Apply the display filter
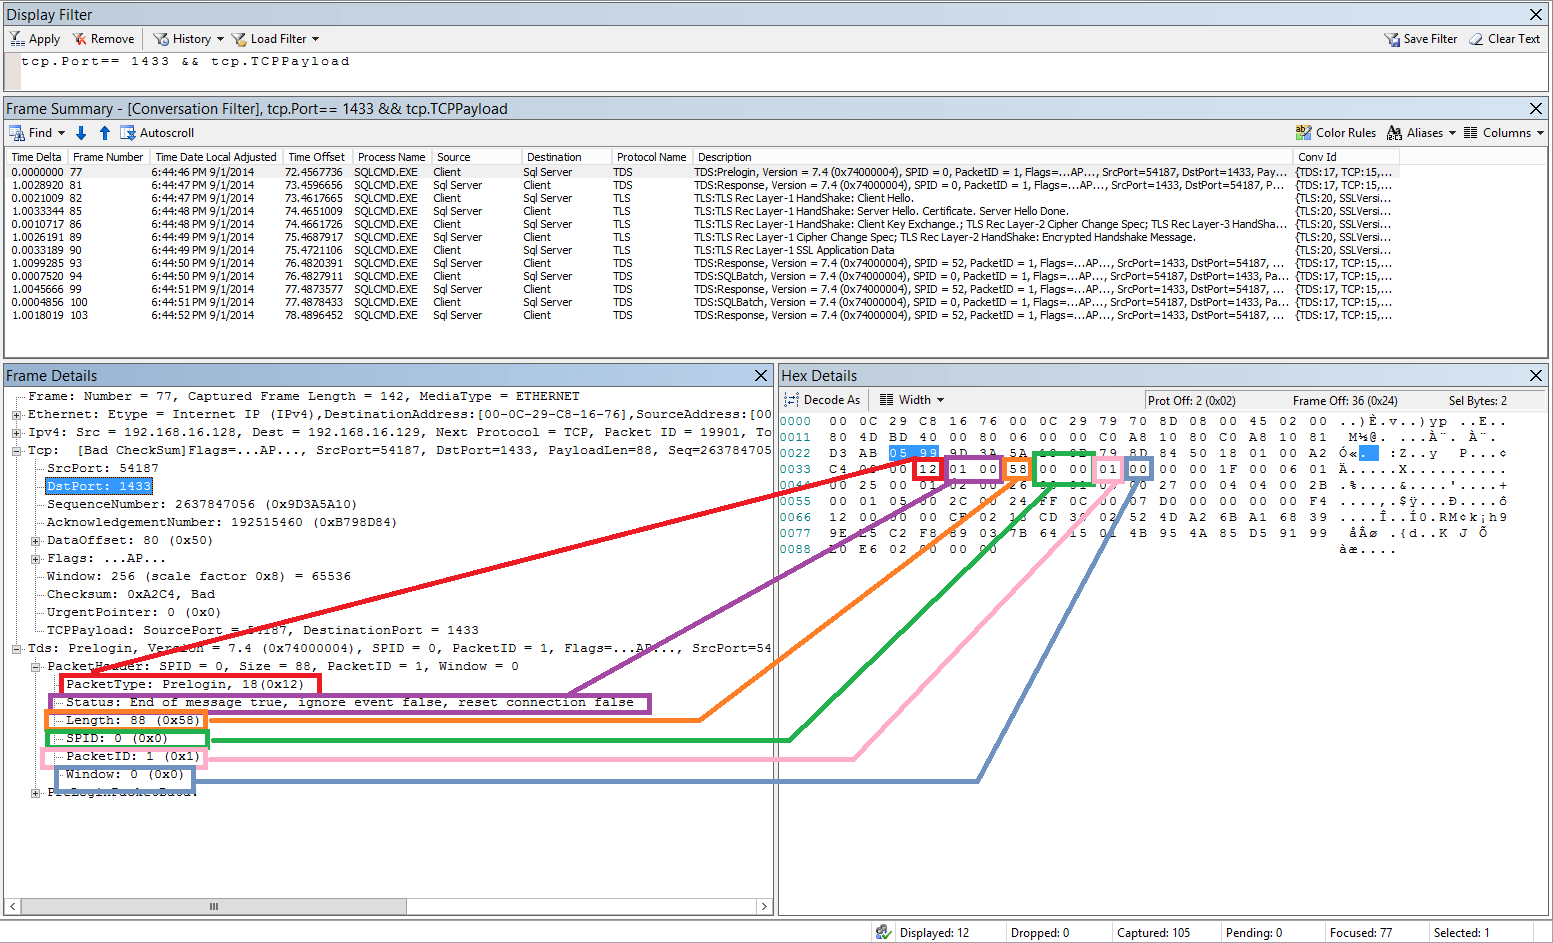This screenshot has height=943, width=1553. click(x=35, y=38)
